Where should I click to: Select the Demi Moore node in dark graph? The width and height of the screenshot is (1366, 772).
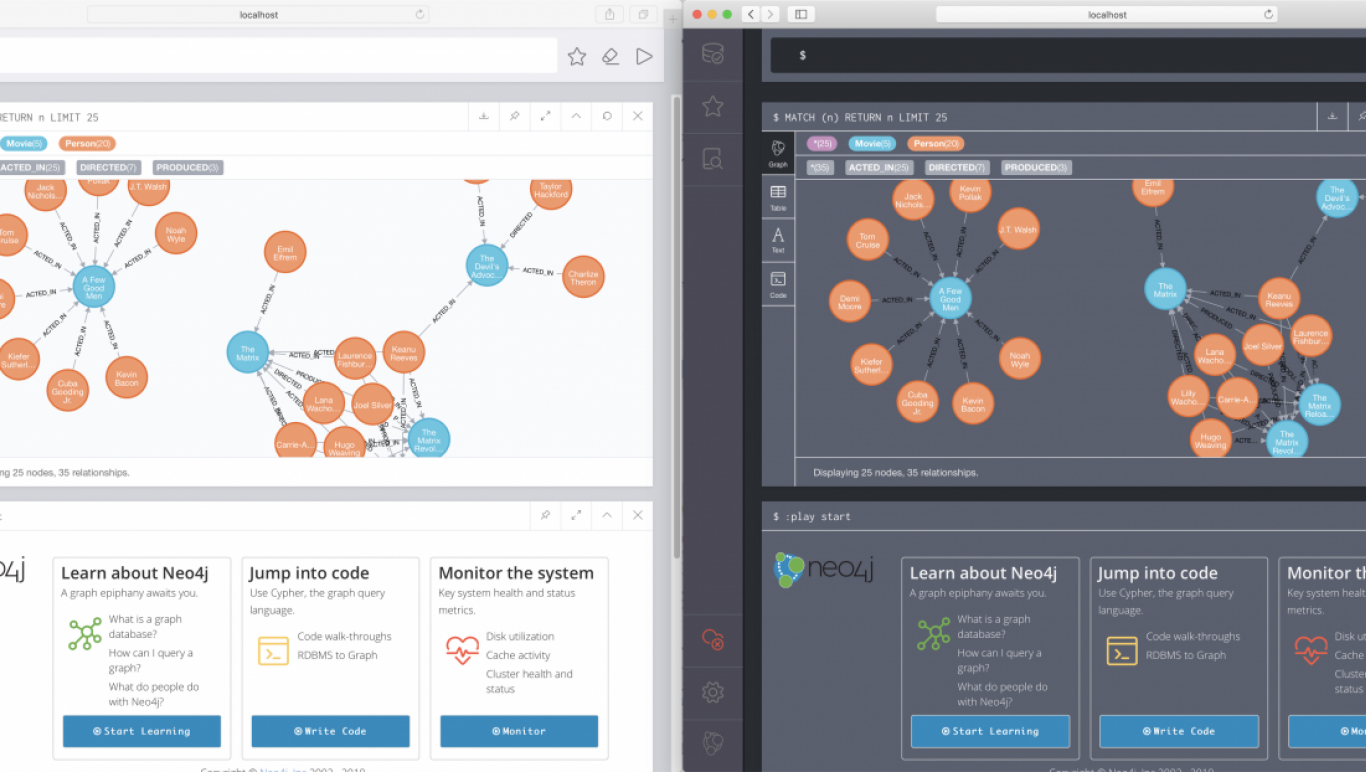coord(850,302)
